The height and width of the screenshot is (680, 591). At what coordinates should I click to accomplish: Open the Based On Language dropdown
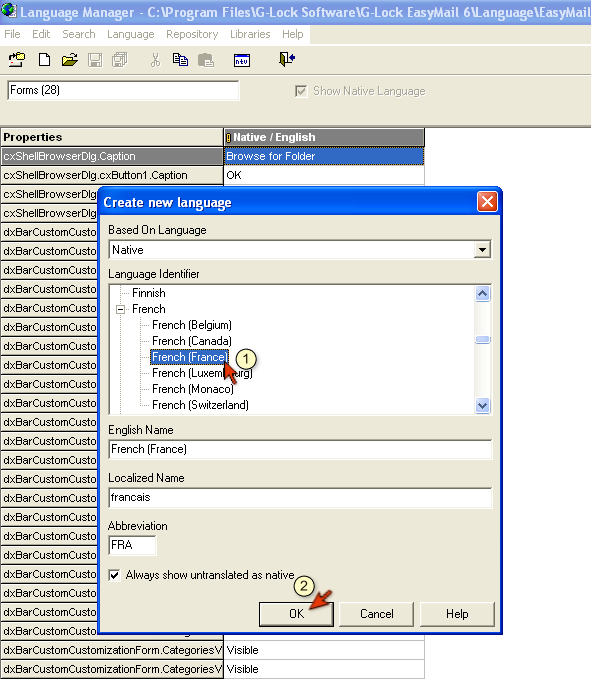482,250
